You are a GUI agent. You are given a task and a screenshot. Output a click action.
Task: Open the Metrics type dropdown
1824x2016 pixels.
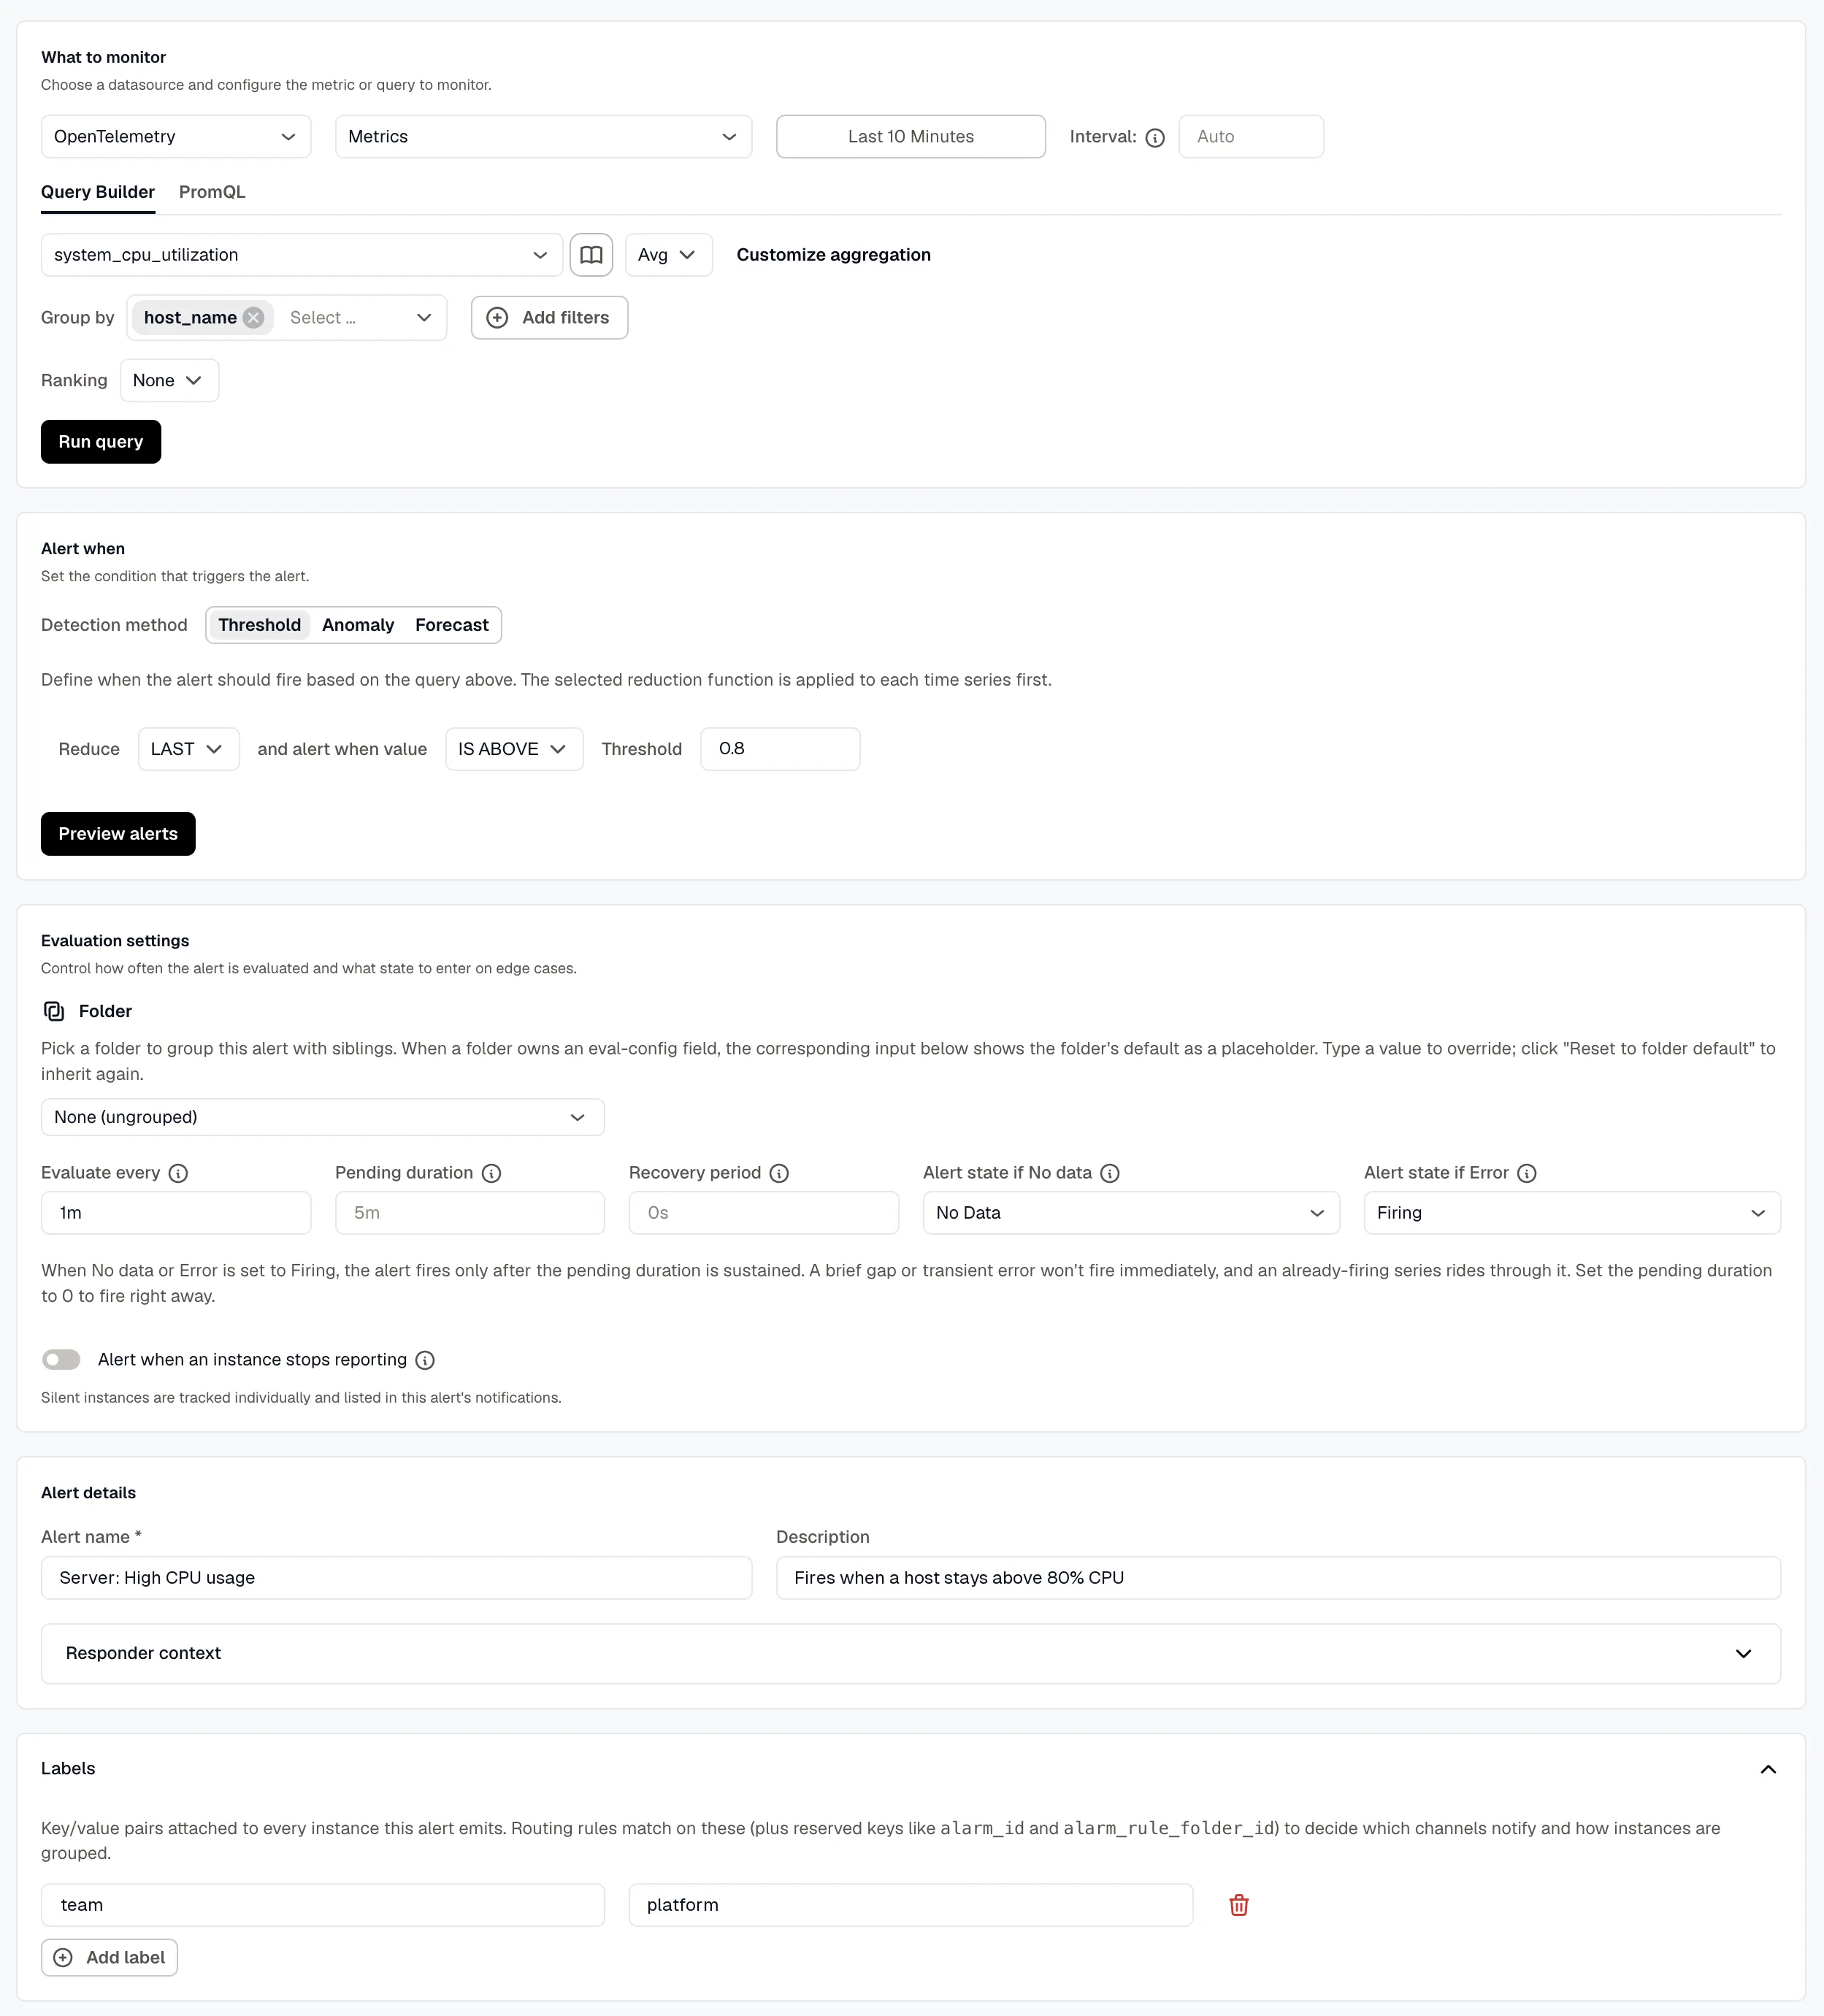(x=543, y=137)
